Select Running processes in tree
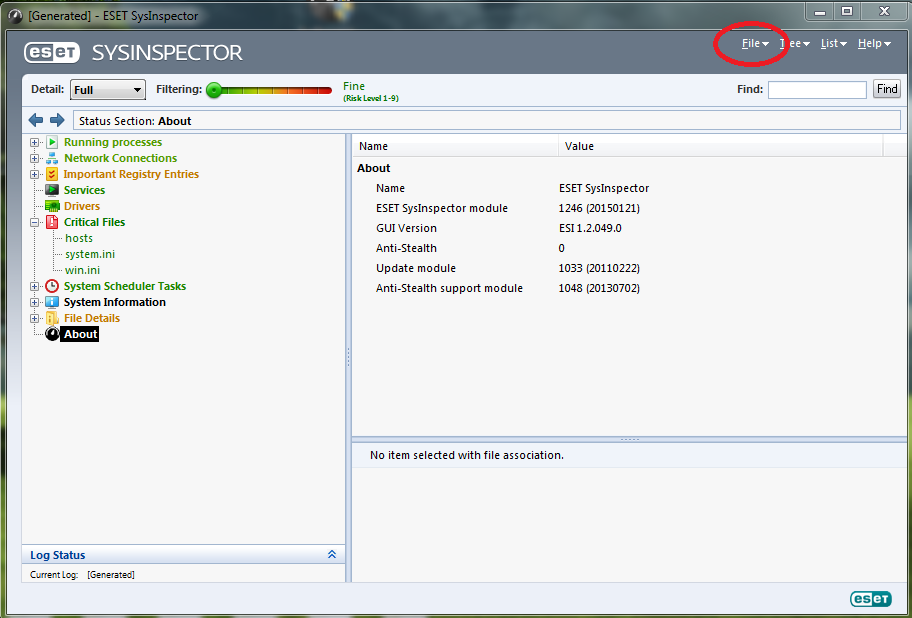 pos(113,142)
